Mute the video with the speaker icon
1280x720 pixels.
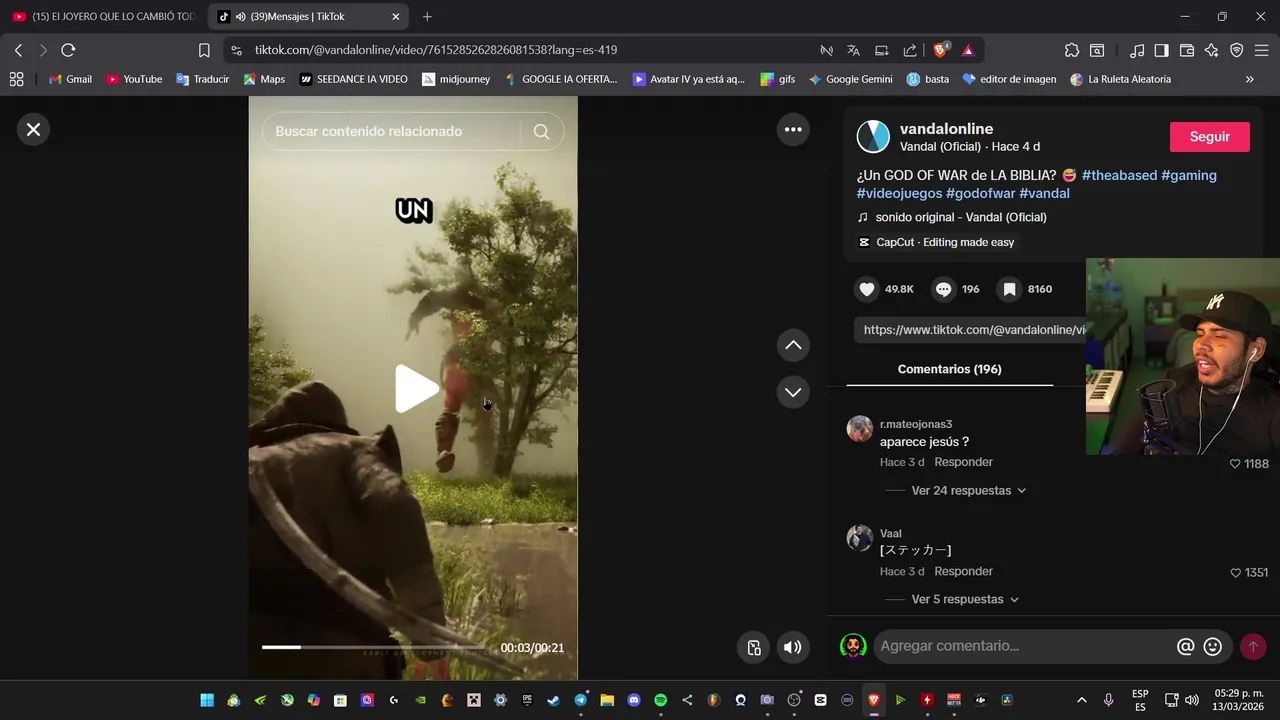coord(792,647)
